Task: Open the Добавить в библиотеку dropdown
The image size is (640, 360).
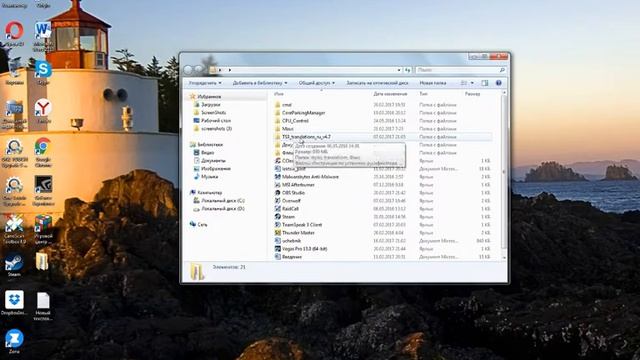Action: (260, 83)
